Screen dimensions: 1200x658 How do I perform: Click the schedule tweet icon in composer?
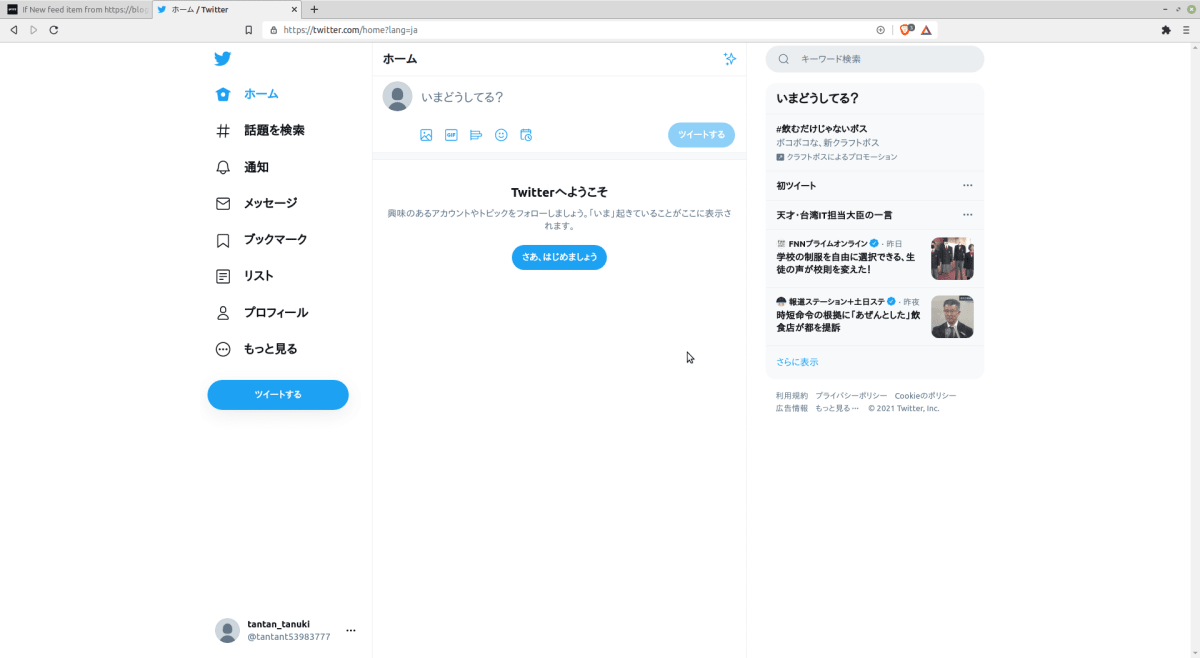(526, 135)
